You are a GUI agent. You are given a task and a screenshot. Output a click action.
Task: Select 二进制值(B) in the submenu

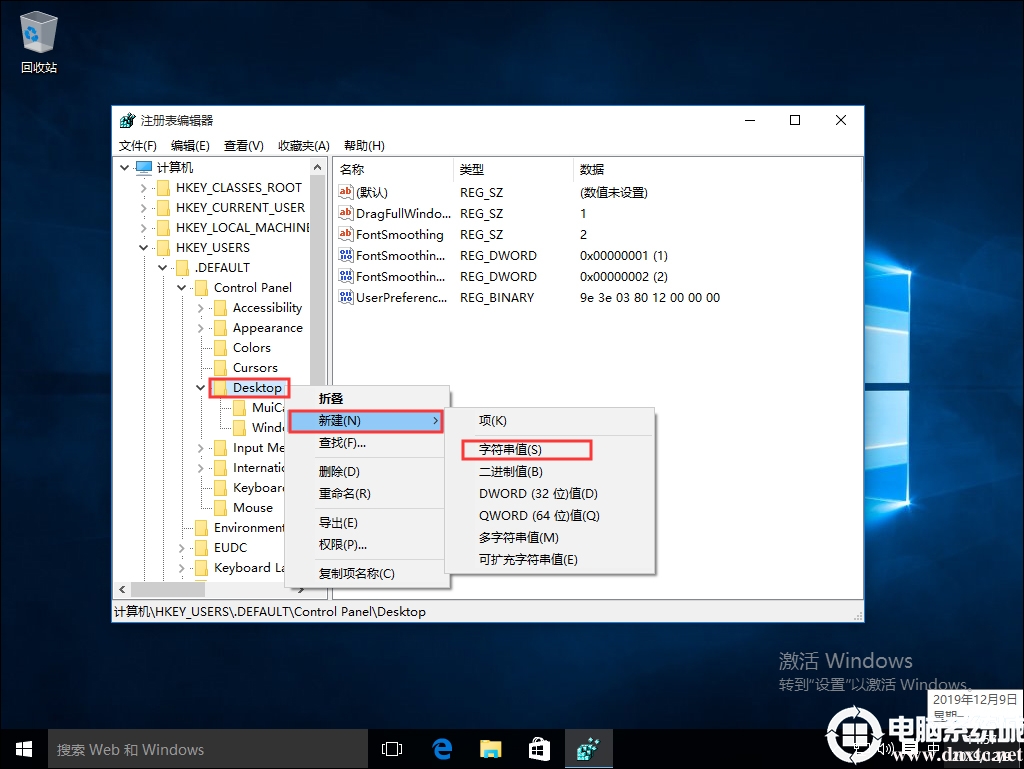(550, 471)
